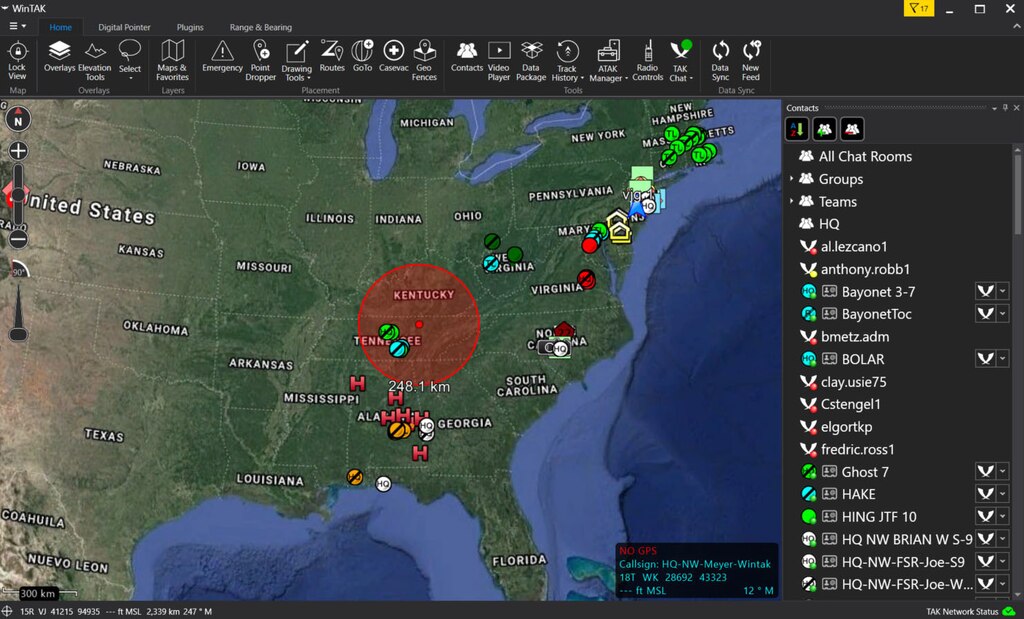Expand the Groups tree node

pos(792,179)
